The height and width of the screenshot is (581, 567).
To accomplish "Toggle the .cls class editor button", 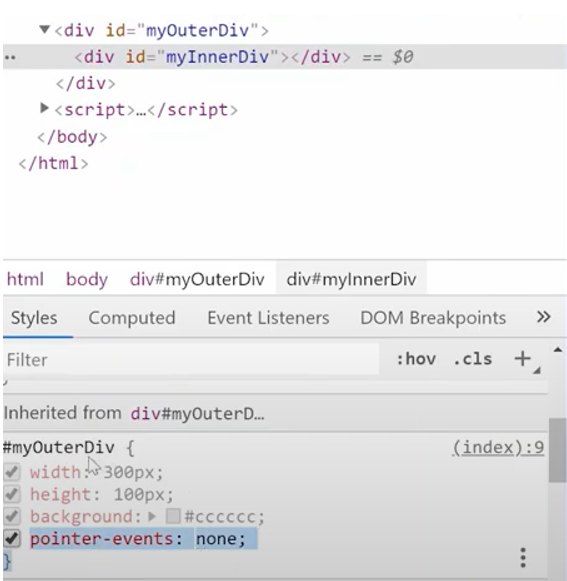I will coord(473,359).
